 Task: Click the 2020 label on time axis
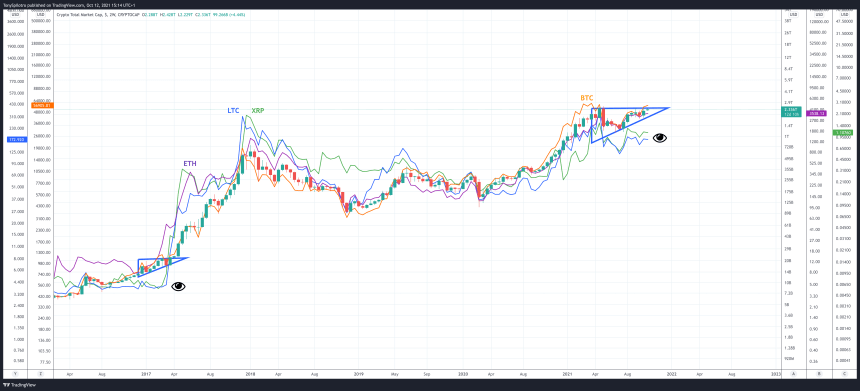(x=463, y=373)
